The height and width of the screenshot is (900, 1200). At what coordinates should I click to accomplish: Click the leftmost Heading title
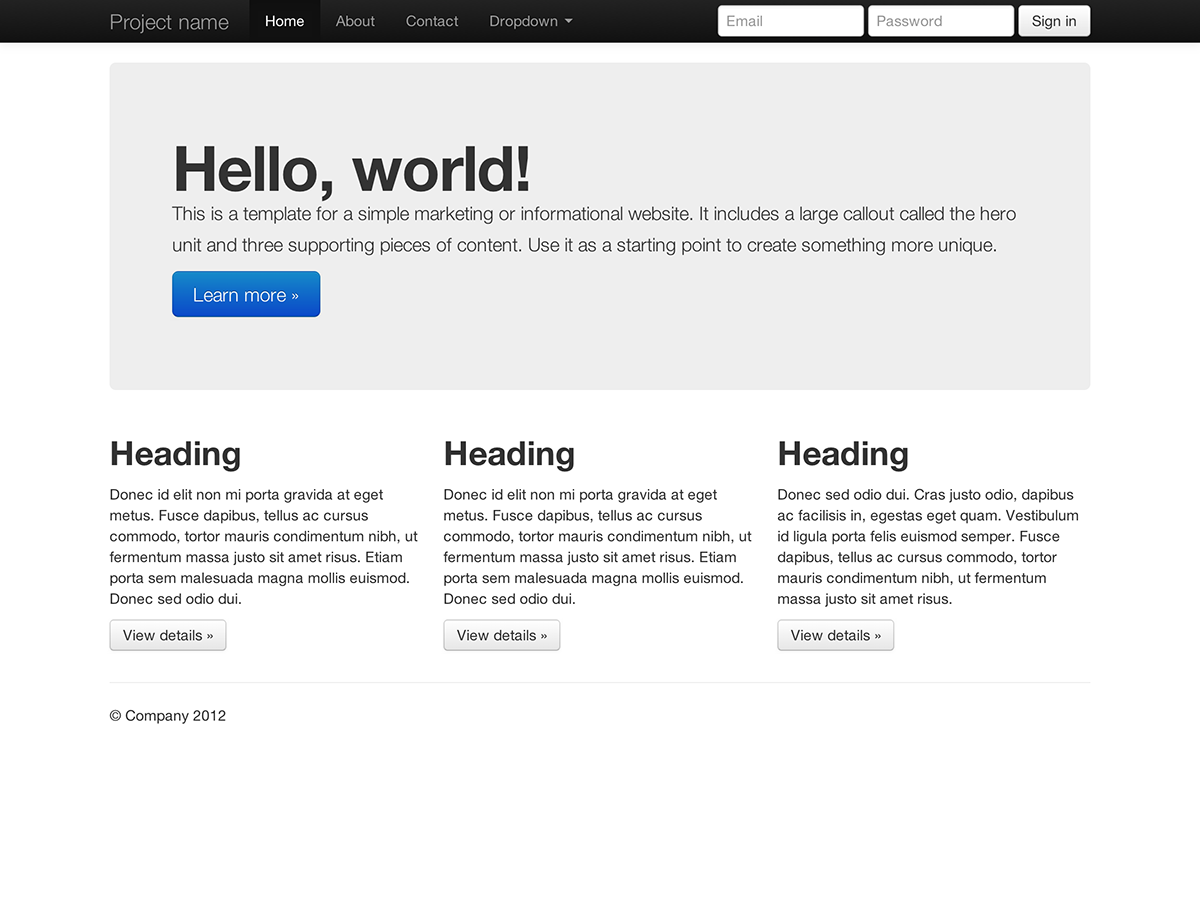175,454
